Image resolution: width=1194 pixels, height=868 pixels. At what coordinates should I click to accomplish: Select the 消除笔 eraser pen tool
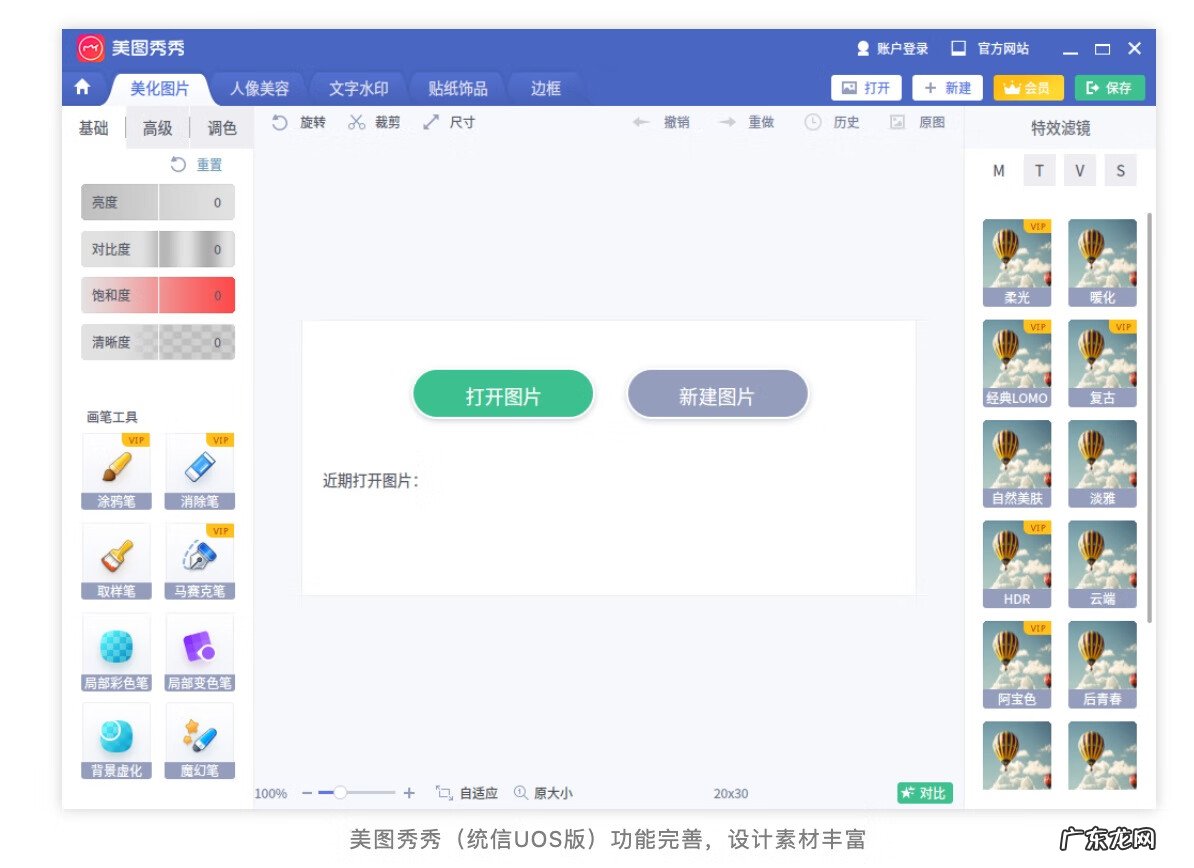point(199,470)
